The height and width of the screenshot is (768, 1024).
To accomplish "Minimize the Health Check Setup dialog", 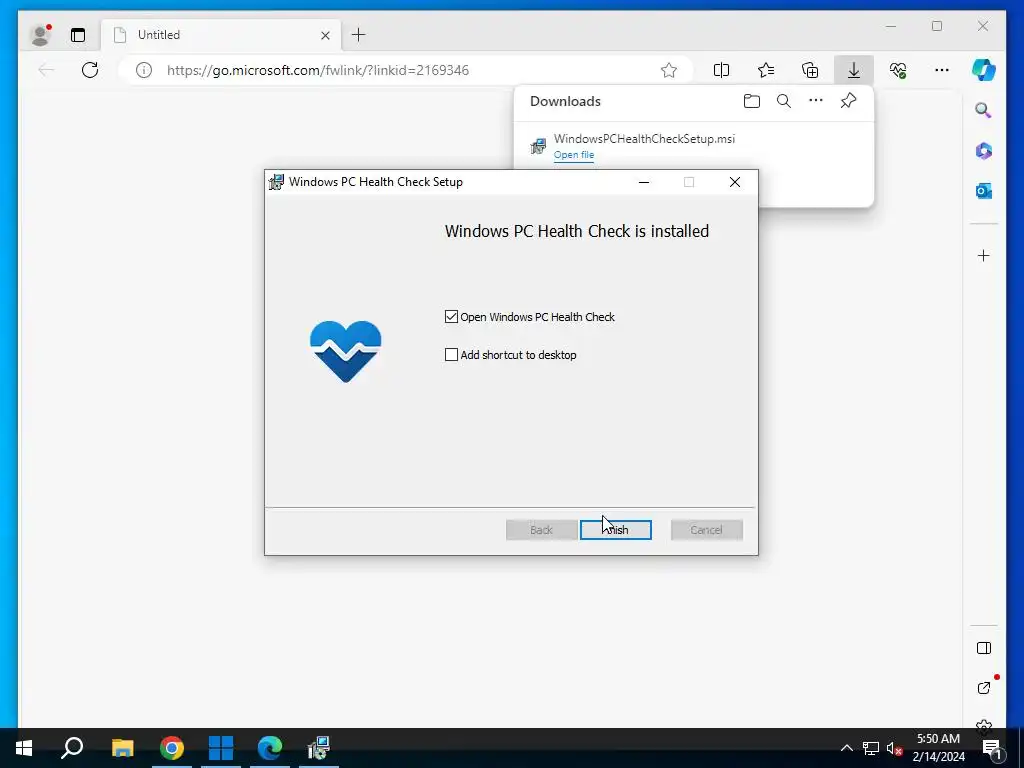I will [644, 182].
